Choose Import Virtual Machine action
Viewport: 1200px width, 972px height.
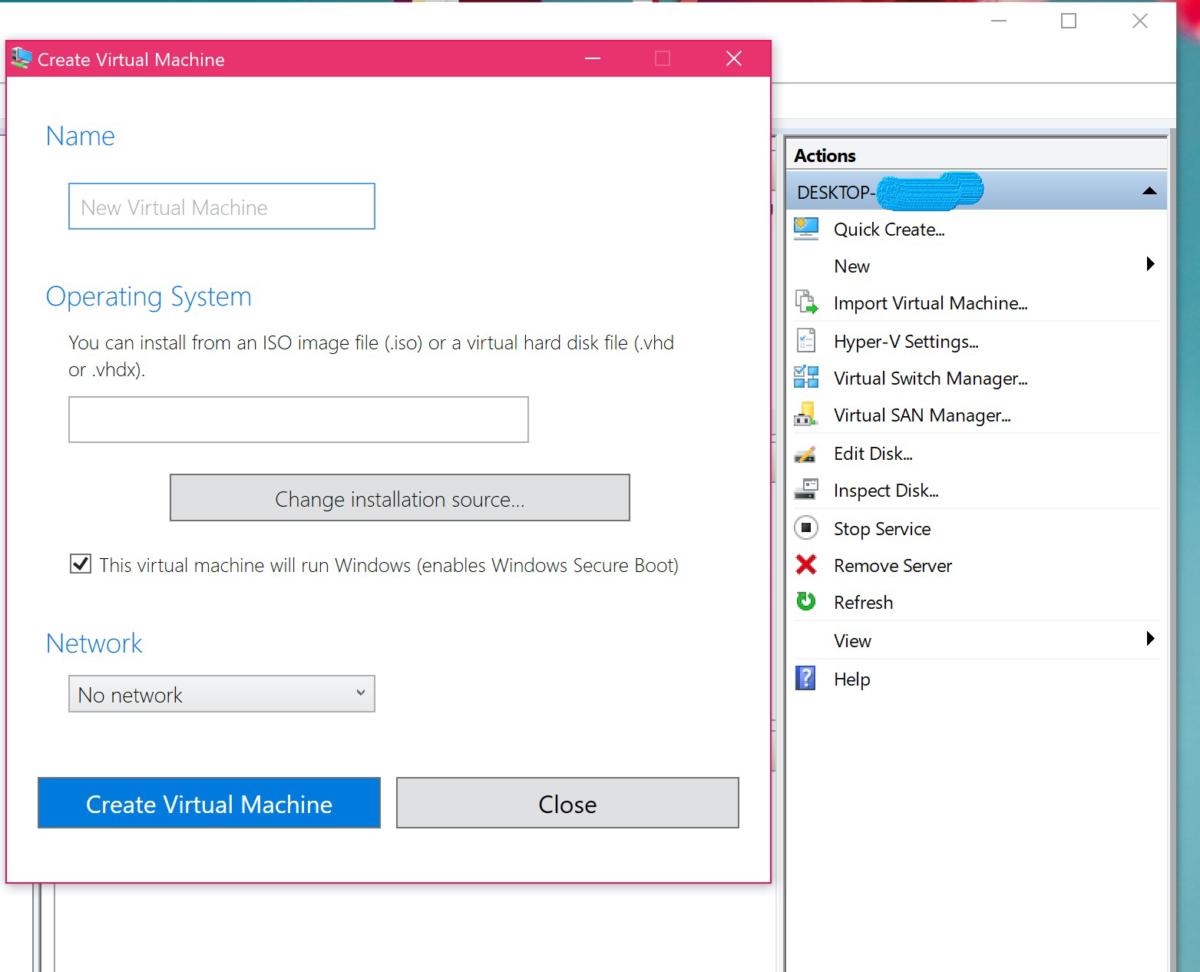coord(930,304)
